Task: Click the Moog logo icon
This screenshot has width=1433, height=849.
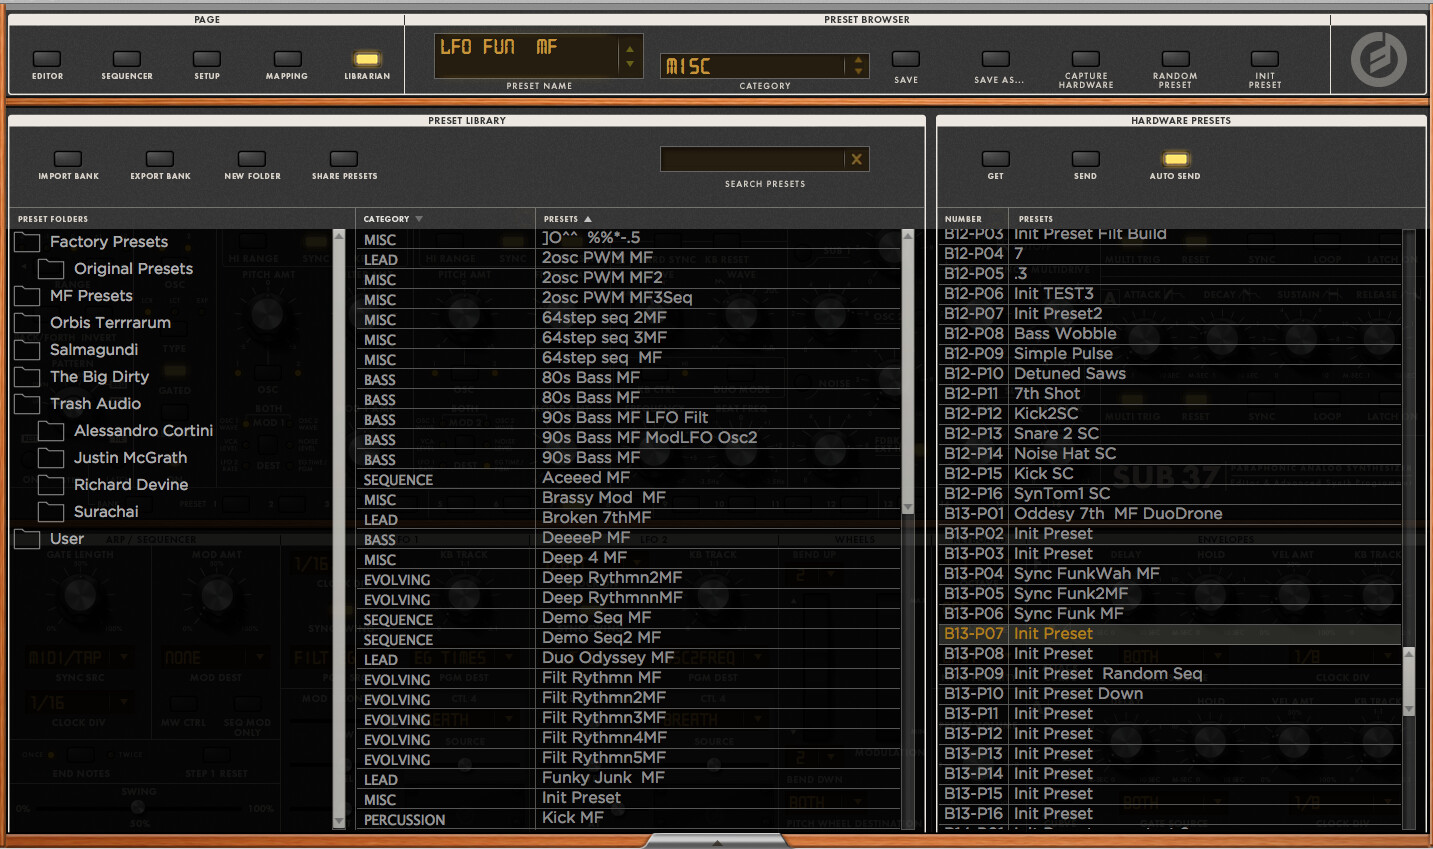Action: pos(1378,60)
